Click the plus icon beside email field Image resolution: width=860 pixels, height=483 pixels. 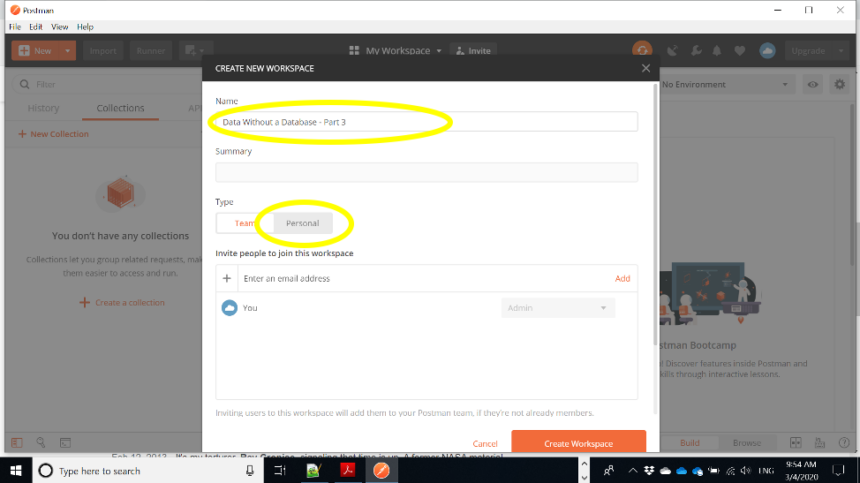[227, 279]
